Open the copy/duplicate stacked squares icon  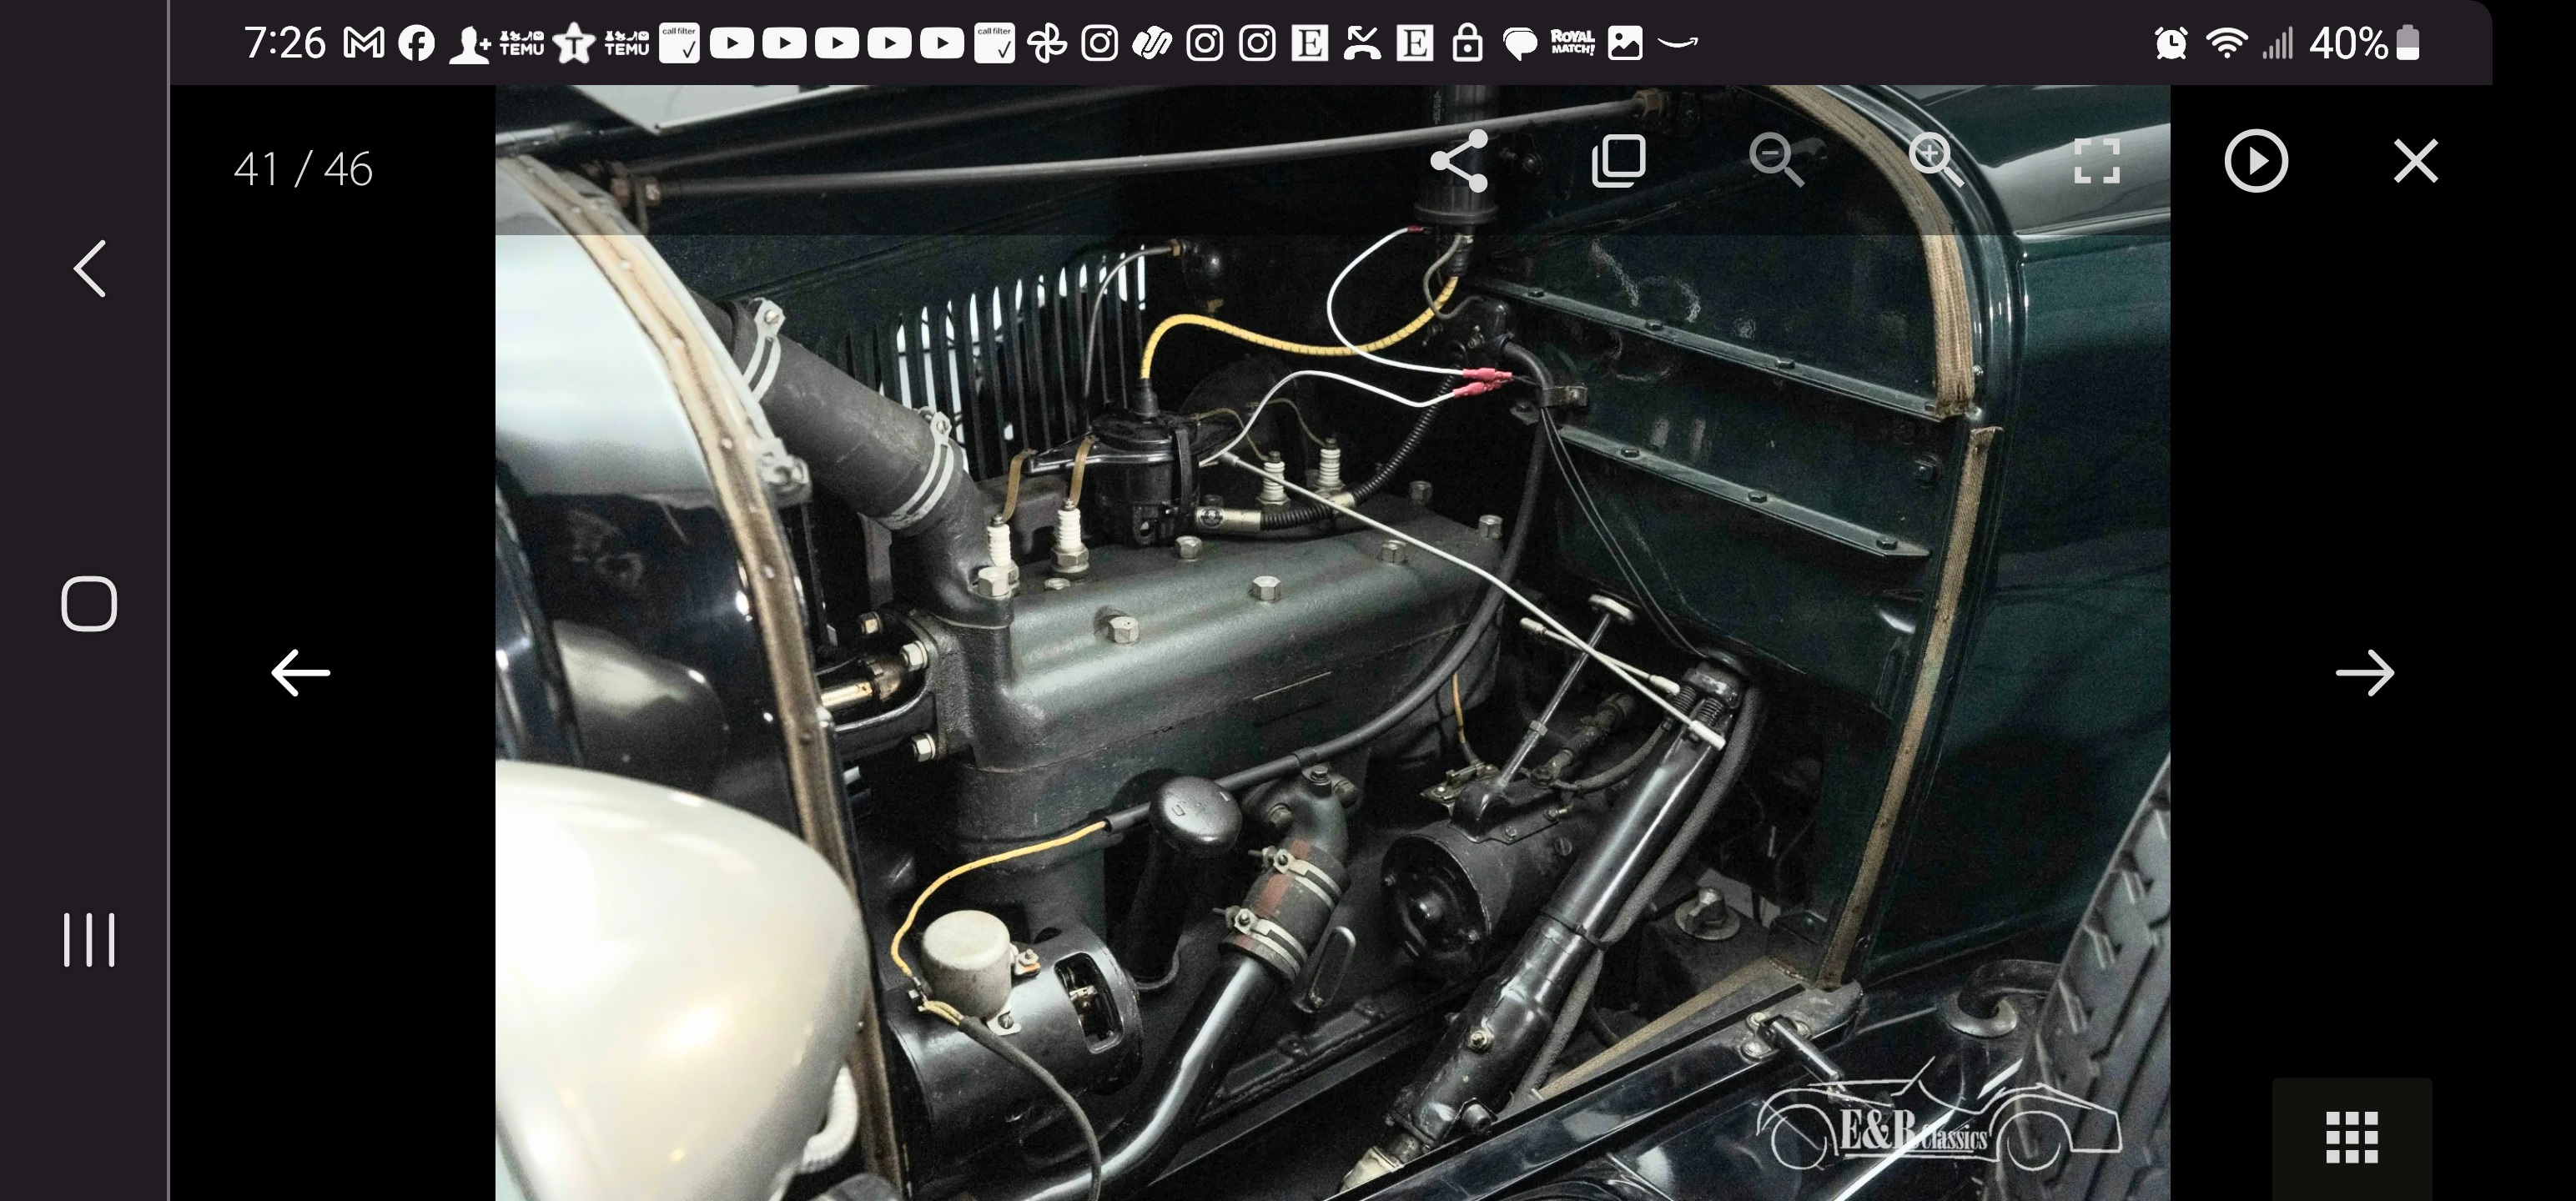(1618, 161)
